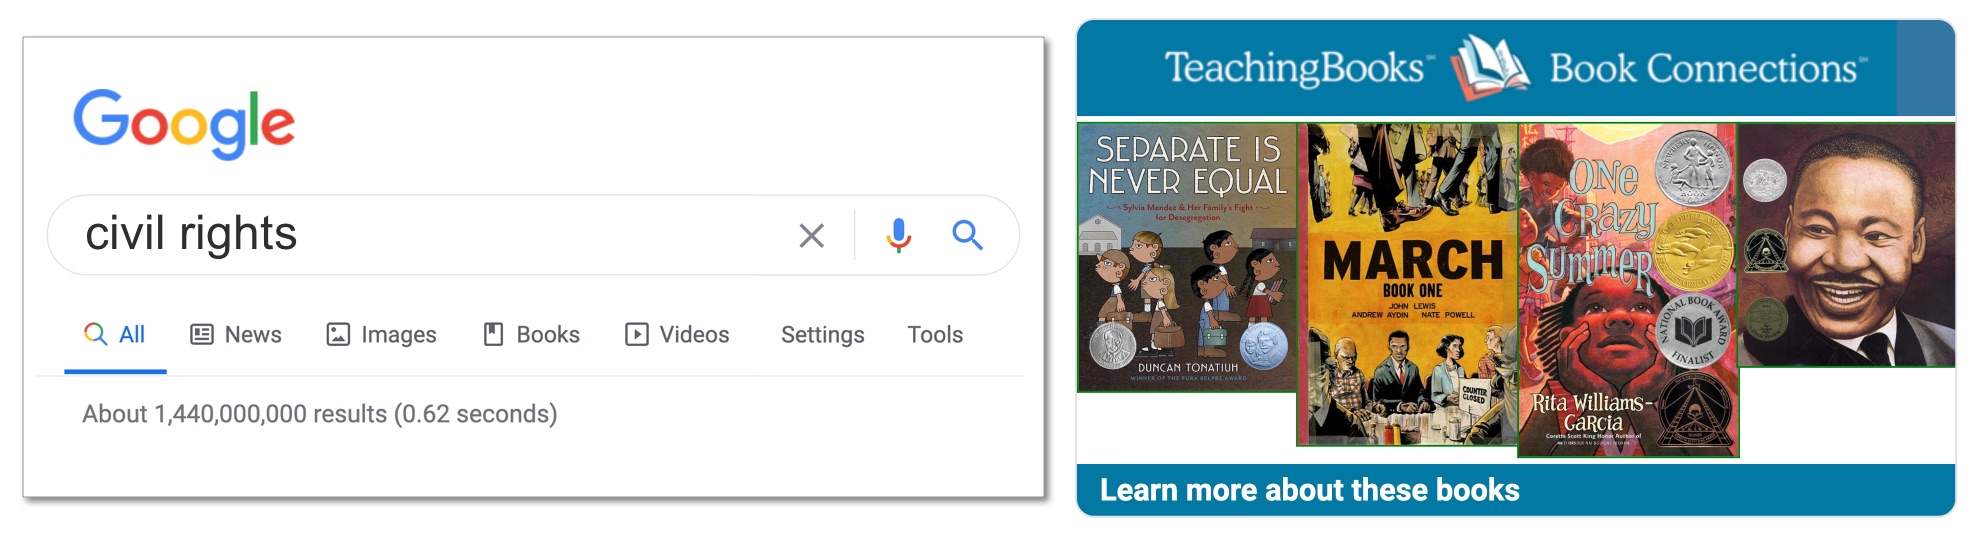Click the News tab newspaper icon
Viewport: 1973px width, 535px height.
(x=202, y=335)
